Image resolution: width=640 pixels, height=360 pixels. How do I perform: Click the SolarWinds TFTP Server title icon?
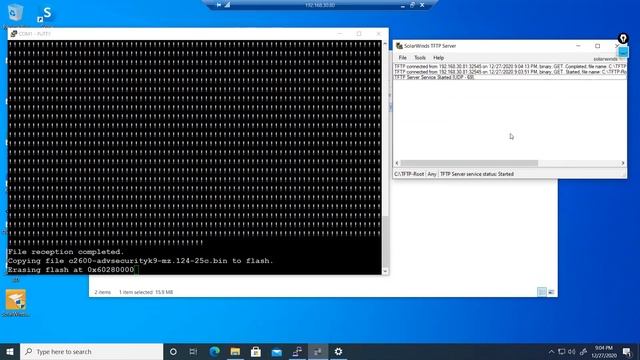[399, 46]
